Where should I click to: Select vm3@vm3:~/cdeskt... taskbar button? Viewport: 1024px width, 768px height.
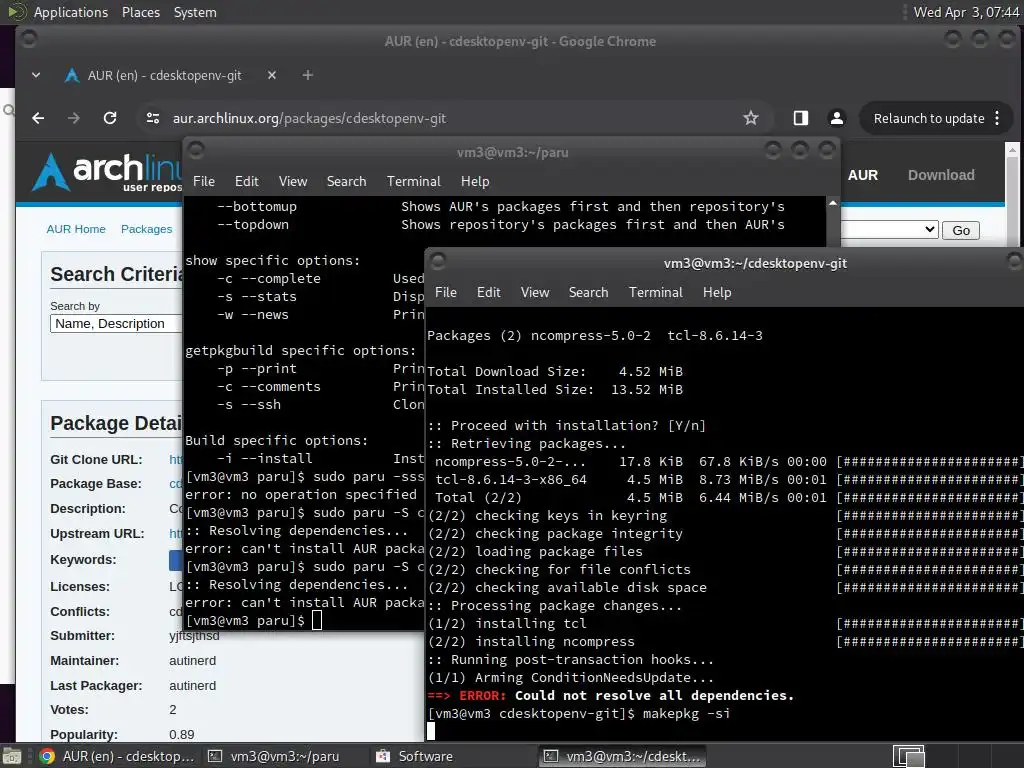[x=623, y=756]
